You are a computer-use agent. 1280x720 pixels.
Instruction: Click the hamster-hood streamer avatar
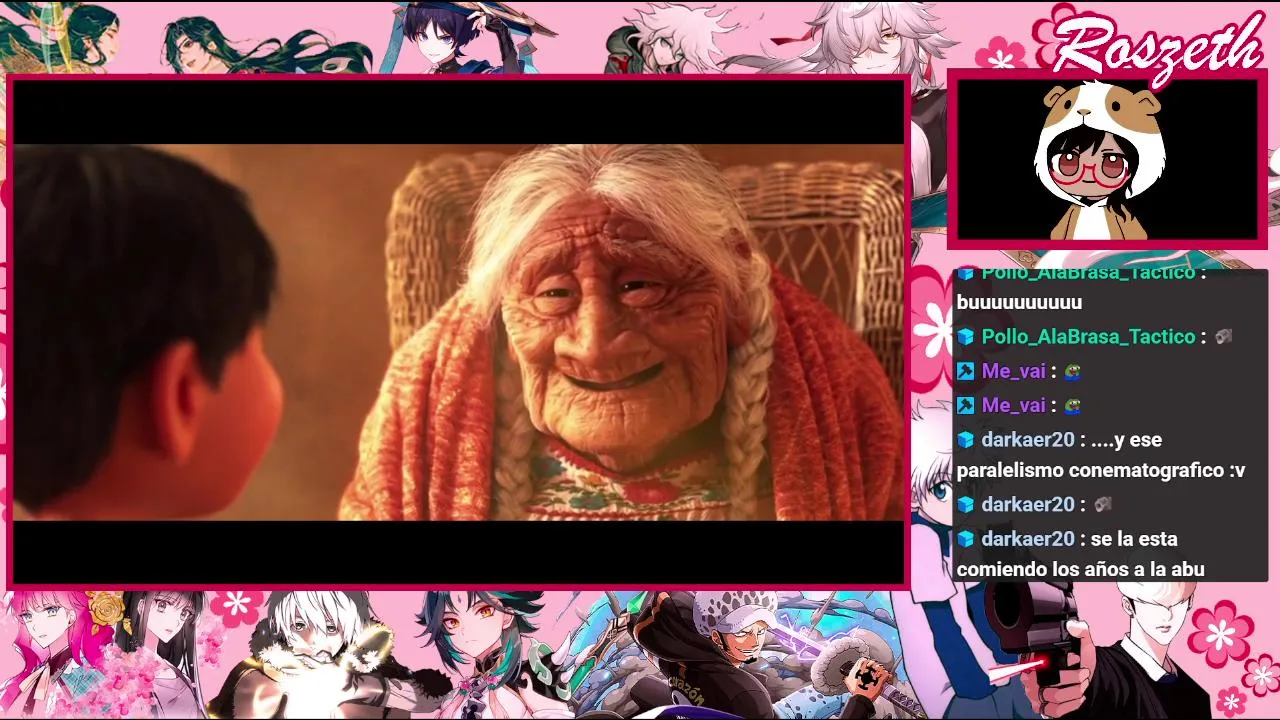click(1100, 160)
